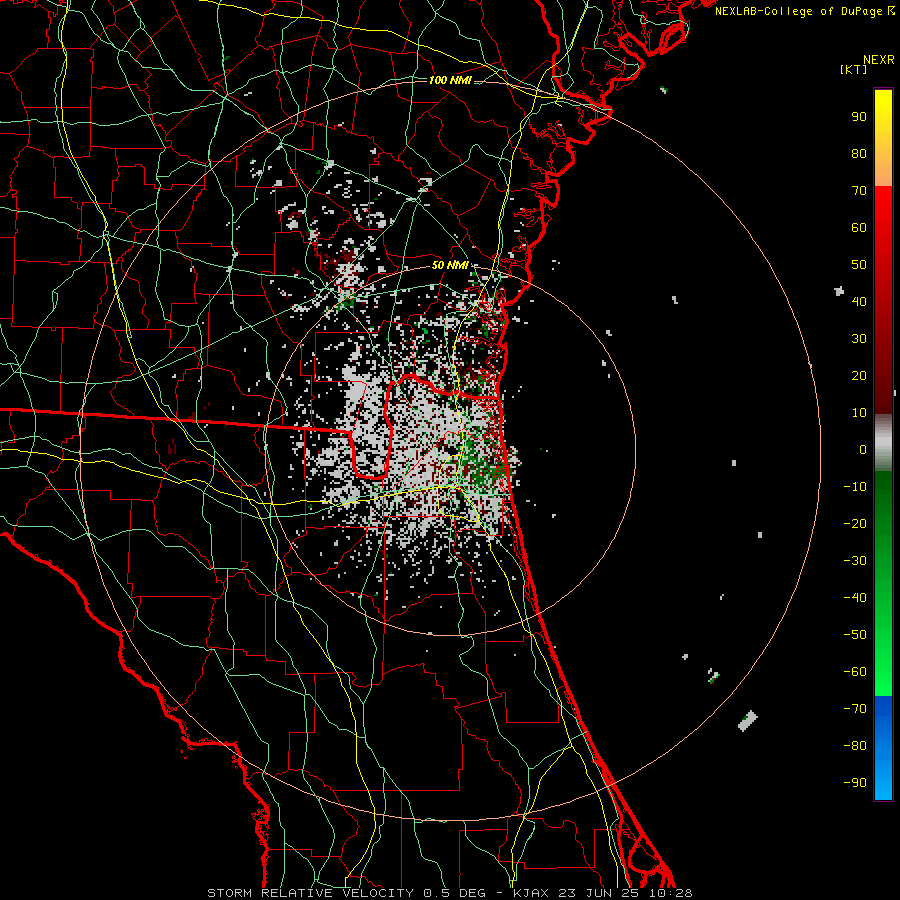This screenshot has width=900, height=900.
Task: Click the positive 20 knots scale value
Action: point(859,375)
